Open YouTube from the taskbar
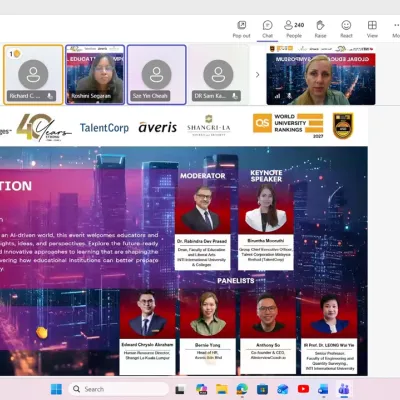The width and height of the screenshot is (400, 400). (x=303, y=389)
